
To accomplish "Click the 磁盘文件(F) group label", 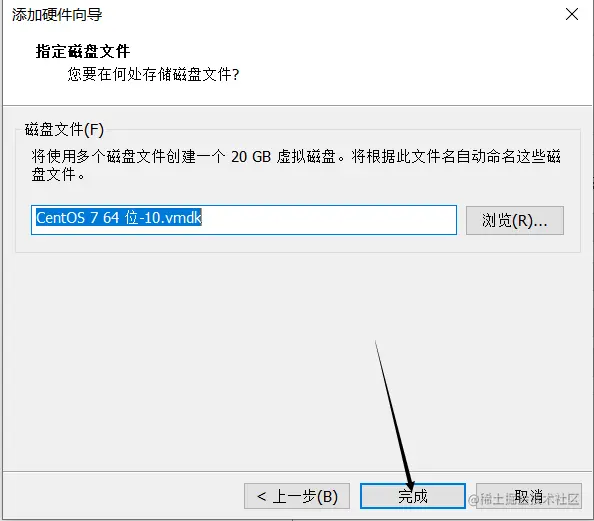I will (64, 130).
